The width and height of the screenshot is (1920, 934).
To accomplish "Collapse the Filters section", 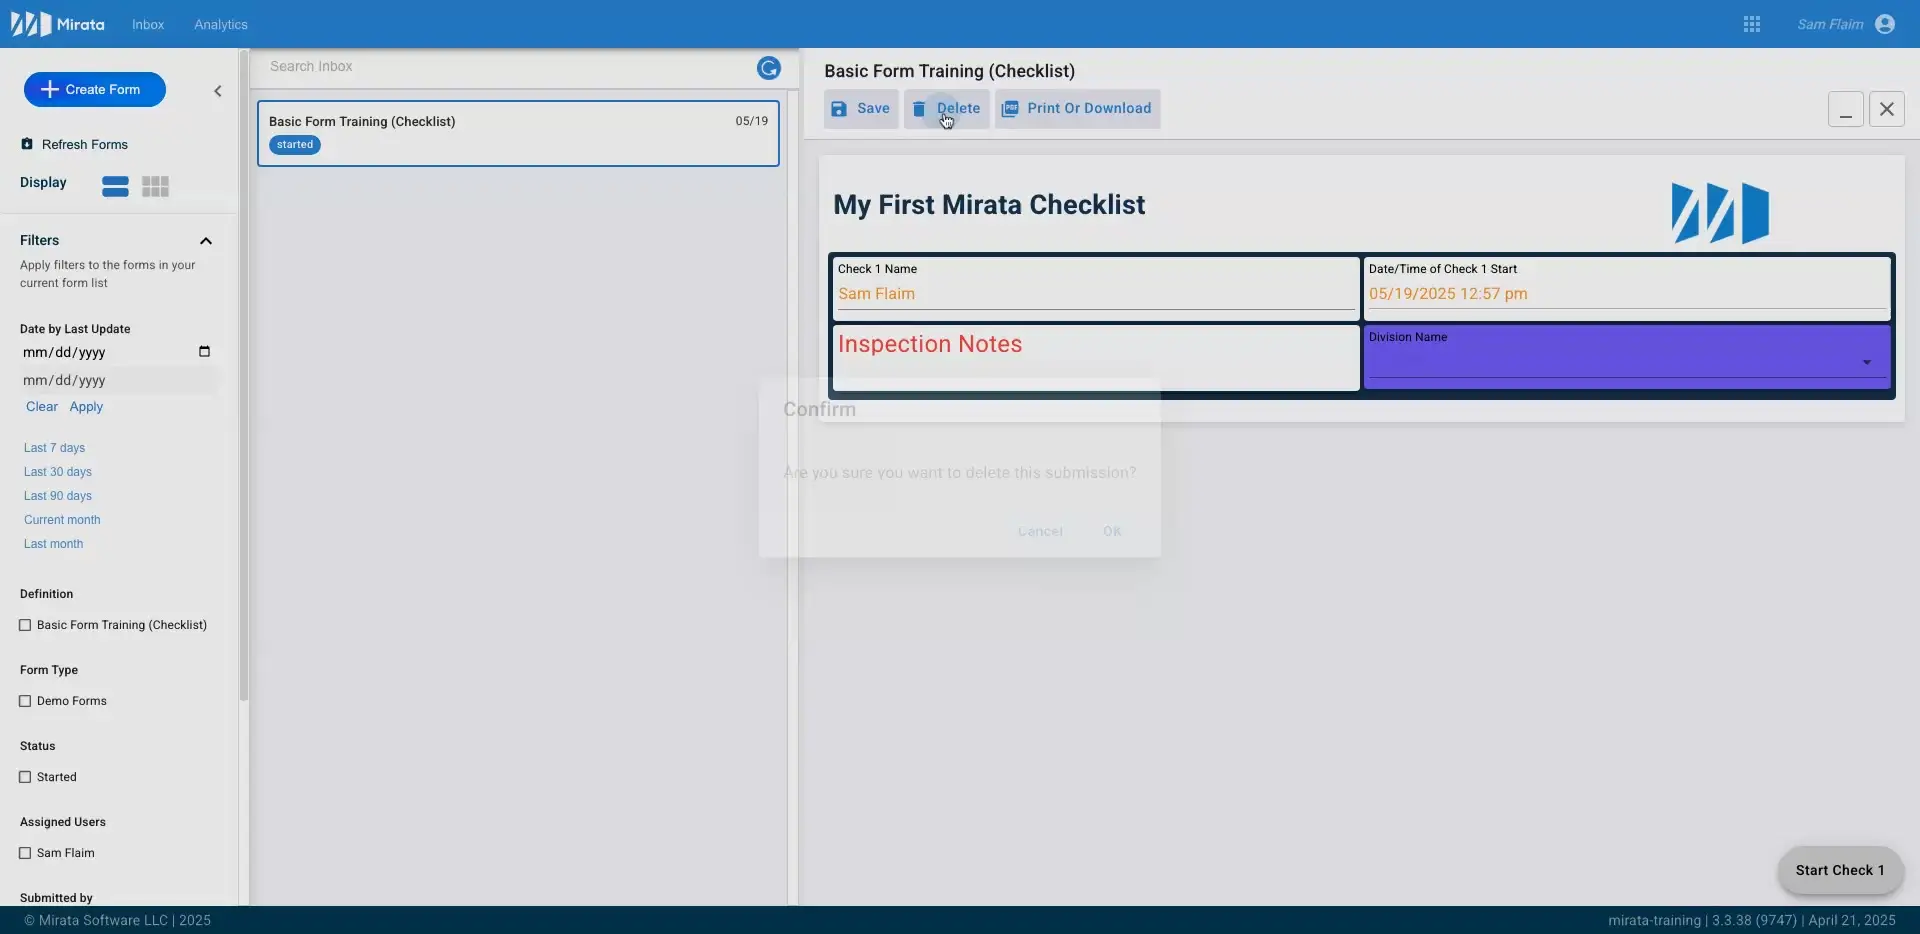I will click(207, 240).
